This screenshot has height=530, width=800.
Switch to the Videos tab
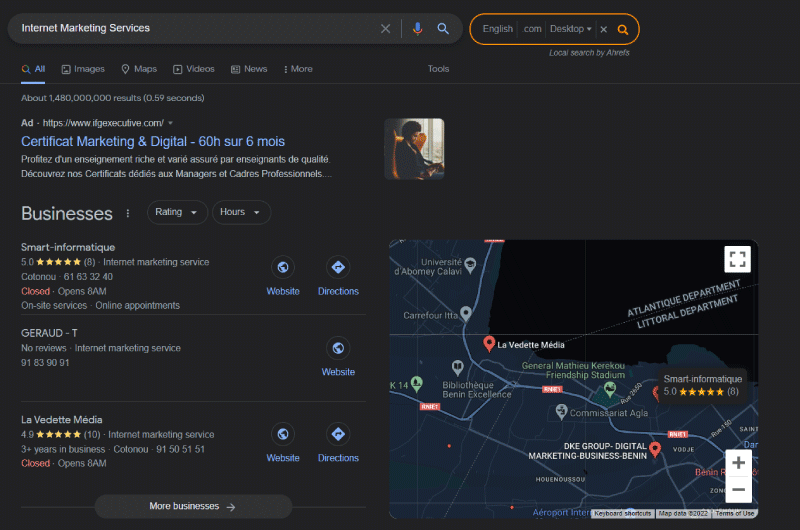point(194,69)
